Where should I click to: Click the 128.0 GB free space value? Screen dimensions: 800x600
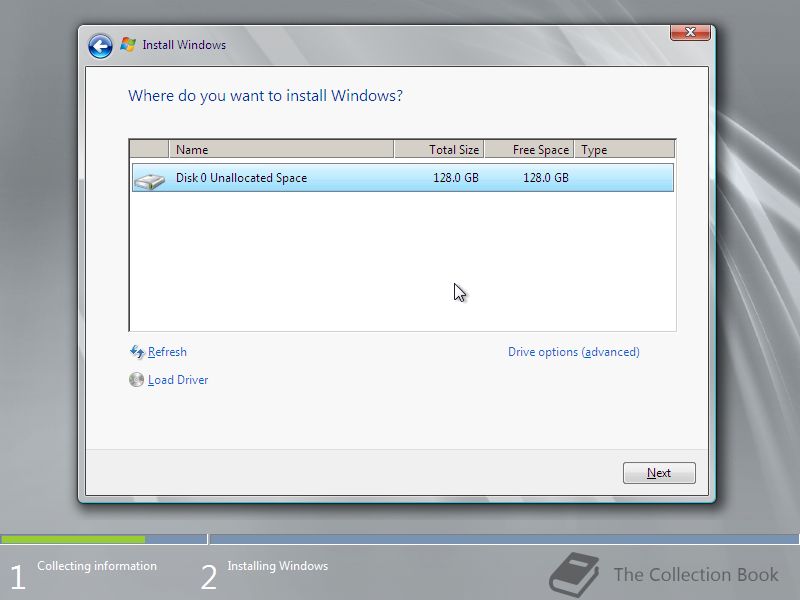pos(545,178)
